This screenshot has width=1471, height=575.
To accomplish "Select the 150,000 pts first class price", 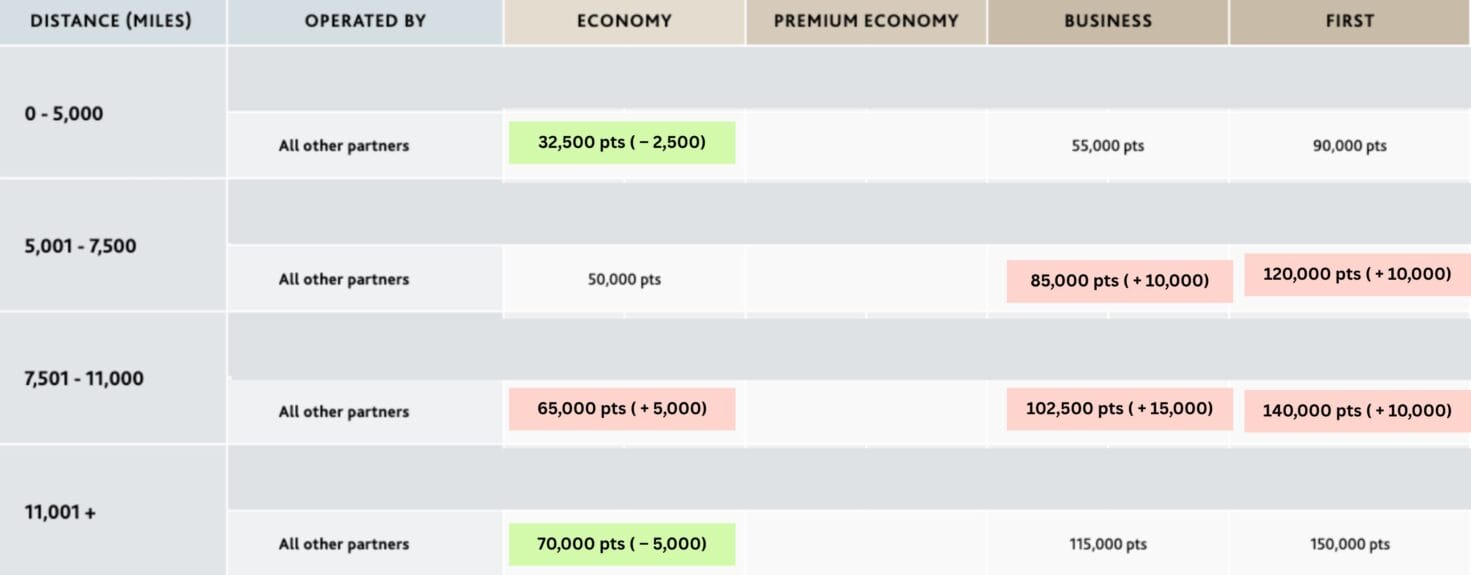I will click(1350, 545).
